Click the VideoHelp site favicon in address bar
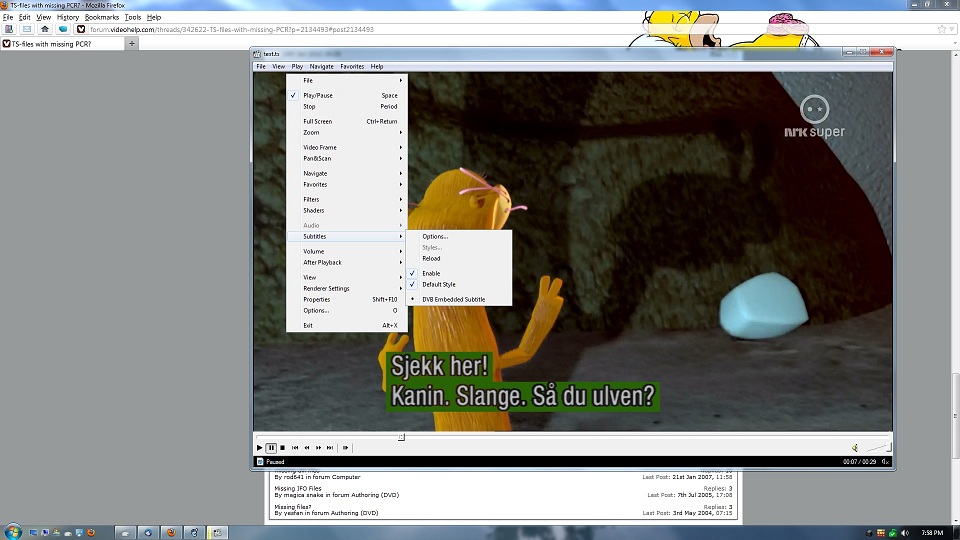This screenshot has width=960, height=540. point(81,29)
